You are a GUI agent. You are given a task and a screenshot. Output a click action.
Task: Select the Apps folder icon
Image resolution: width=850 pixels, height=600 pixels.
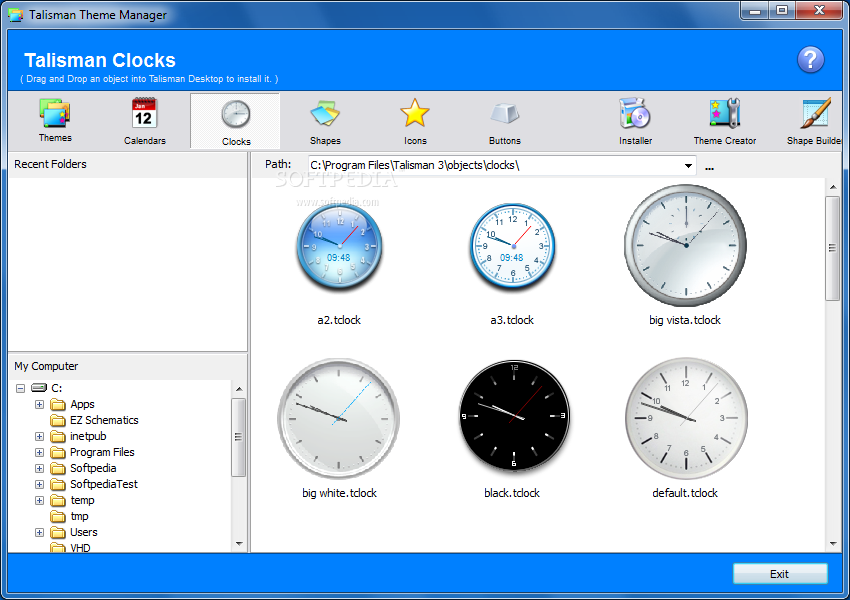point(58,404)
